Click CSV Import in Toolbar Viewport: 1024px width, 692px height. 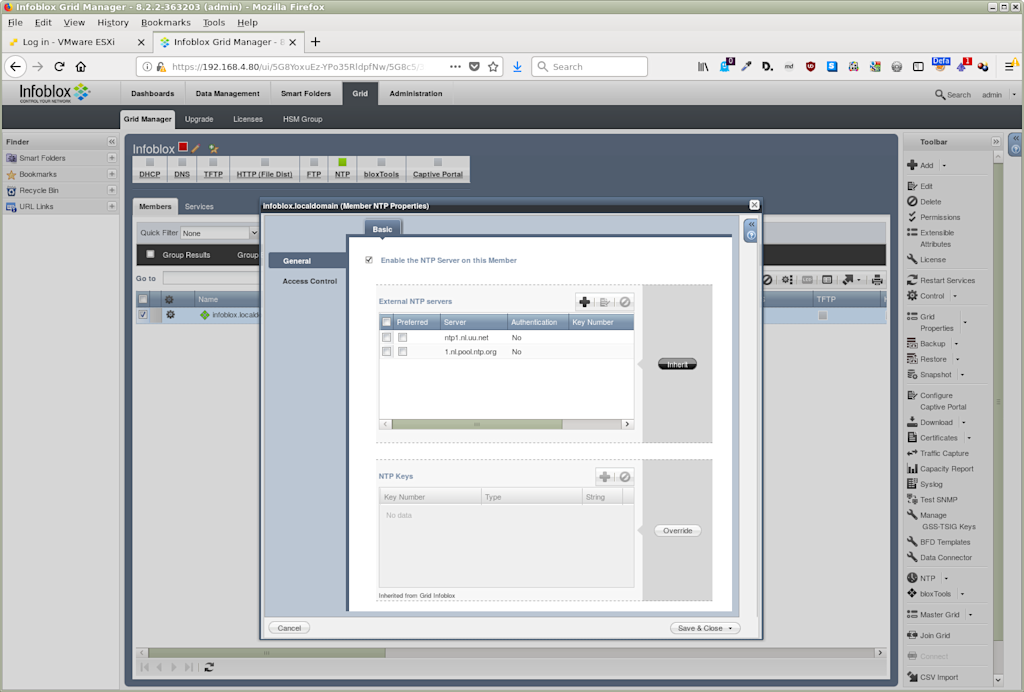933,677
